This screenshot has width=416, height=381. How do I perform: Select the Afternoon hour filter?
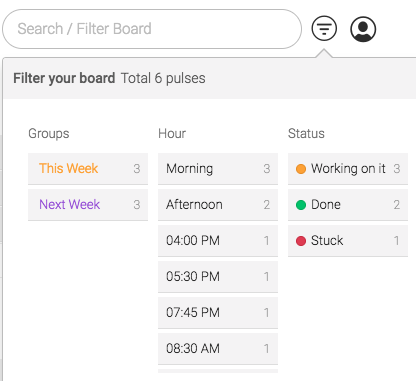point(218,205)
